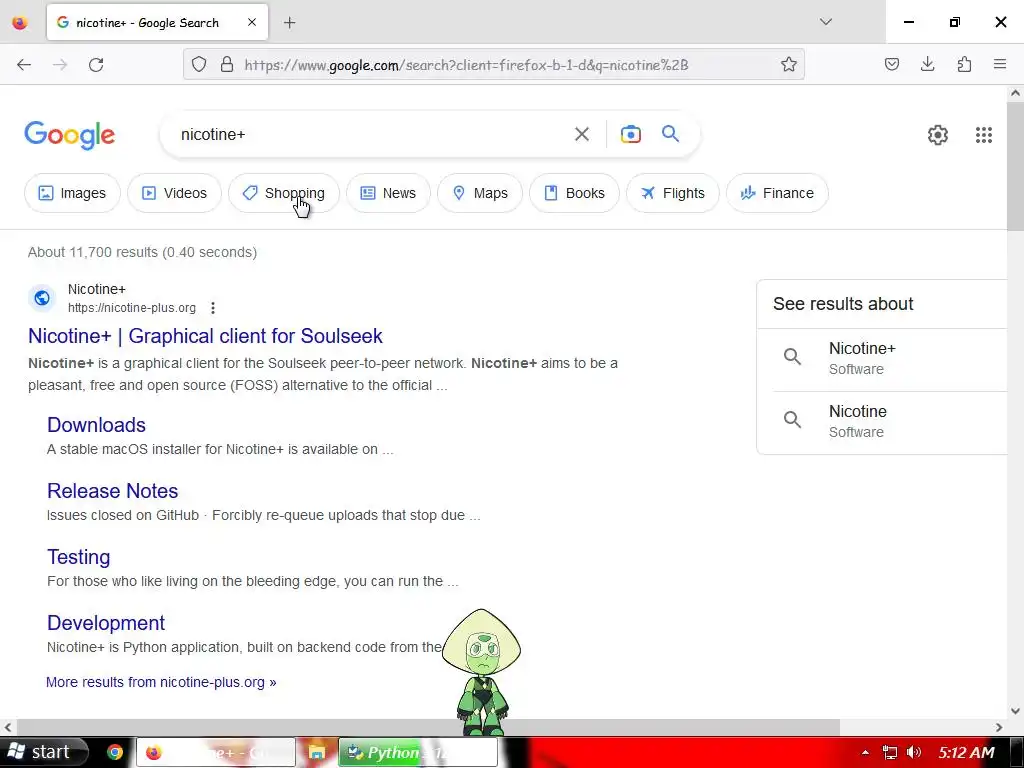Expand the list all tabs chevron
The image size is (1024, 768).
[x=825, y=22]
